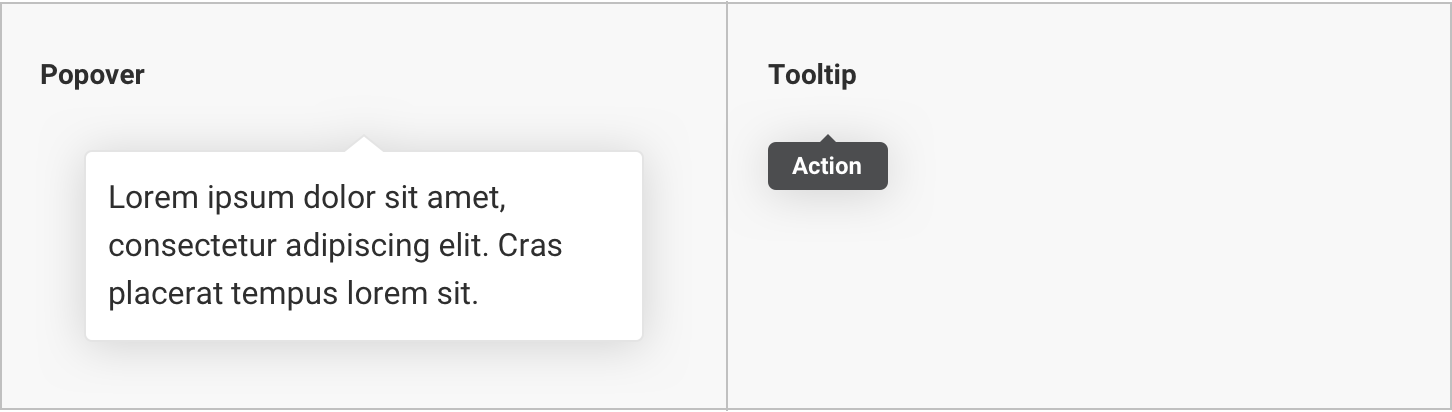1452x412 pixels.
Task: Click the word "tempus" in popover text
Action: click(283, 294)
